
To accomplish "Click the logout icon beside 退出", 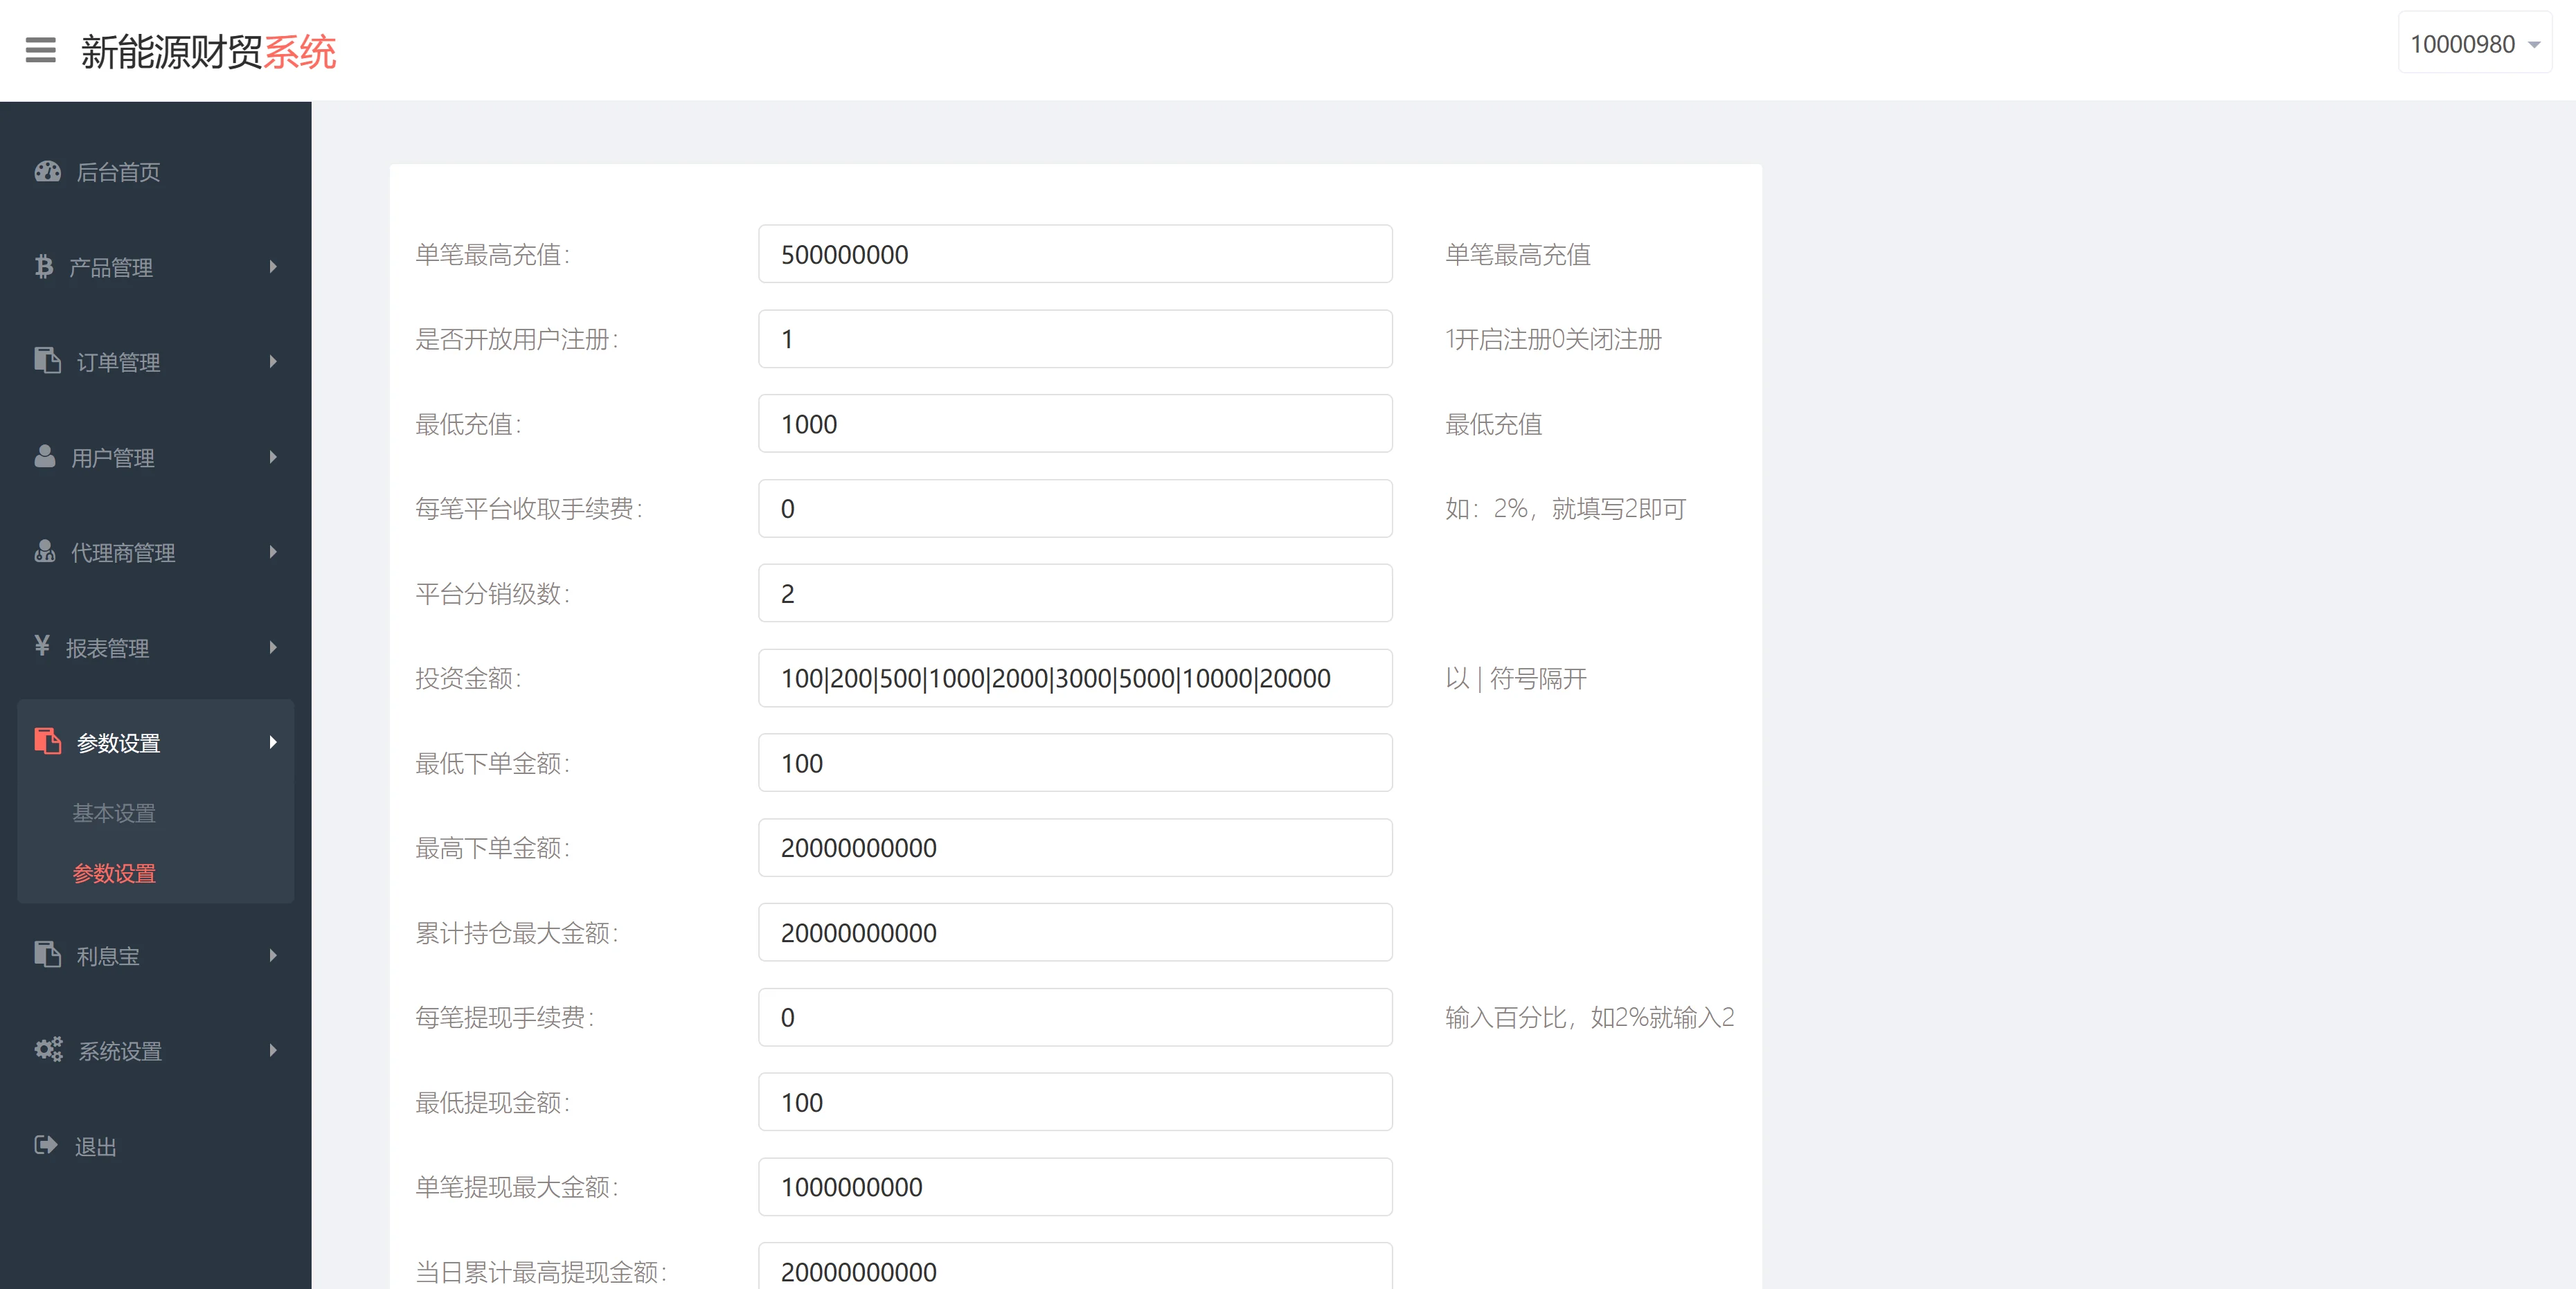I will (46, 1146).
